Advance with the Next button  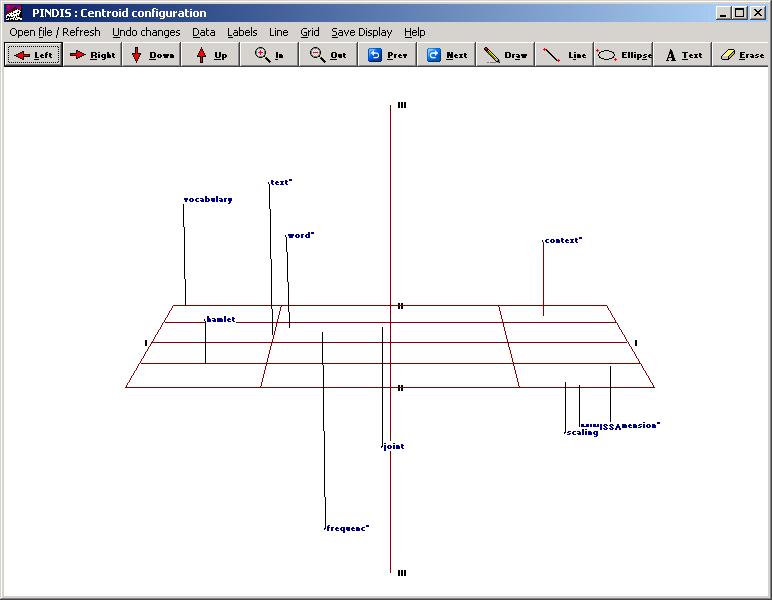446,55
